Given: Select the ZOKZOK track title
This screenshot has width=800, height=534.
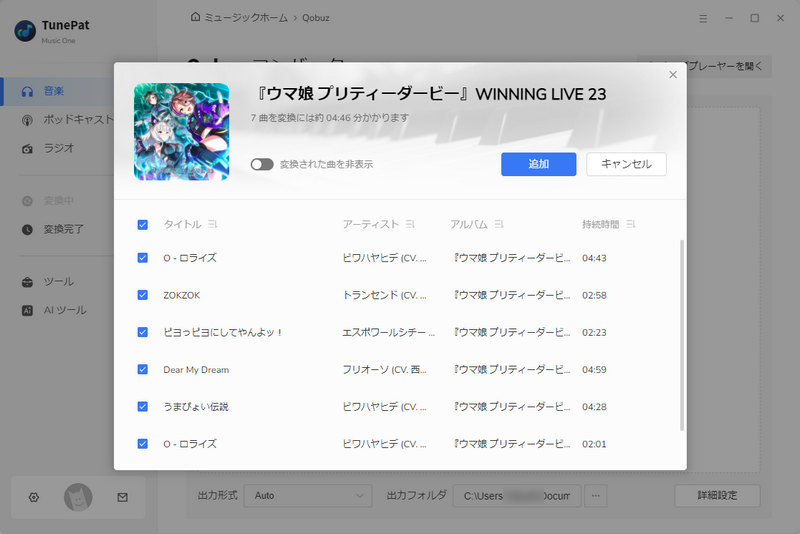Looking at the screenshot, I should click(x=182, y=295).
